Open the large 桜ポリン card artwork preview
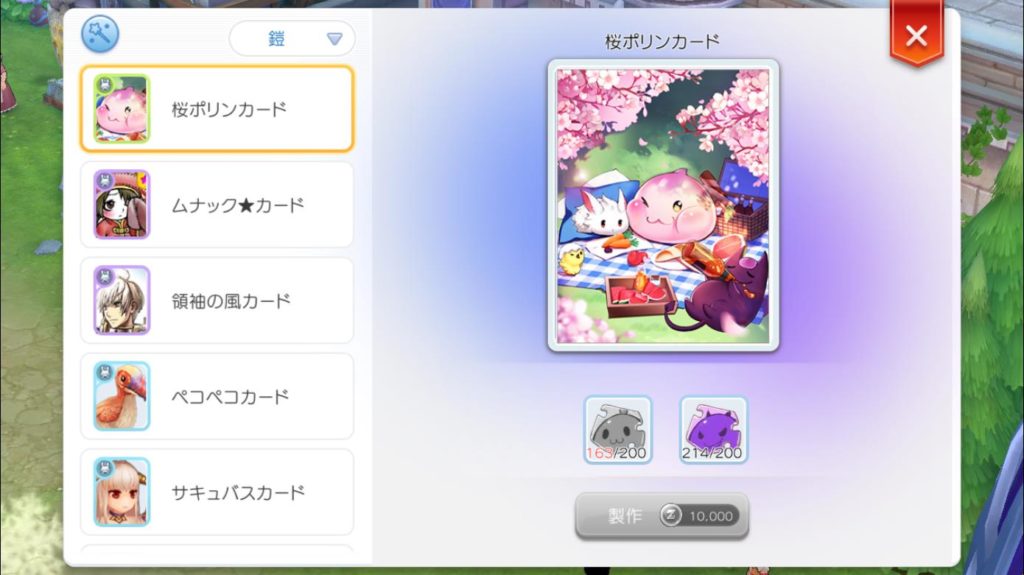The image size is (1024, 575). pyautogui.click(x=663, y=206)
